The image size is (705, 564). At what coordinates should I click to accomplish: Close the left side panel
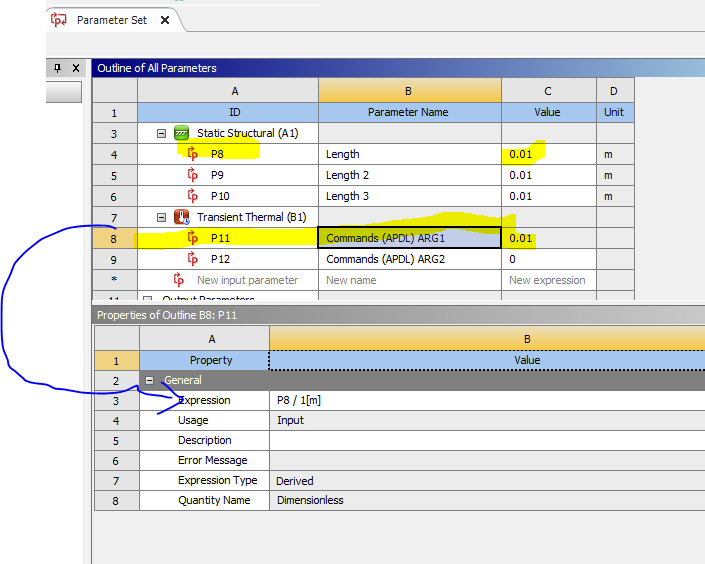click(x=76, y=68)
